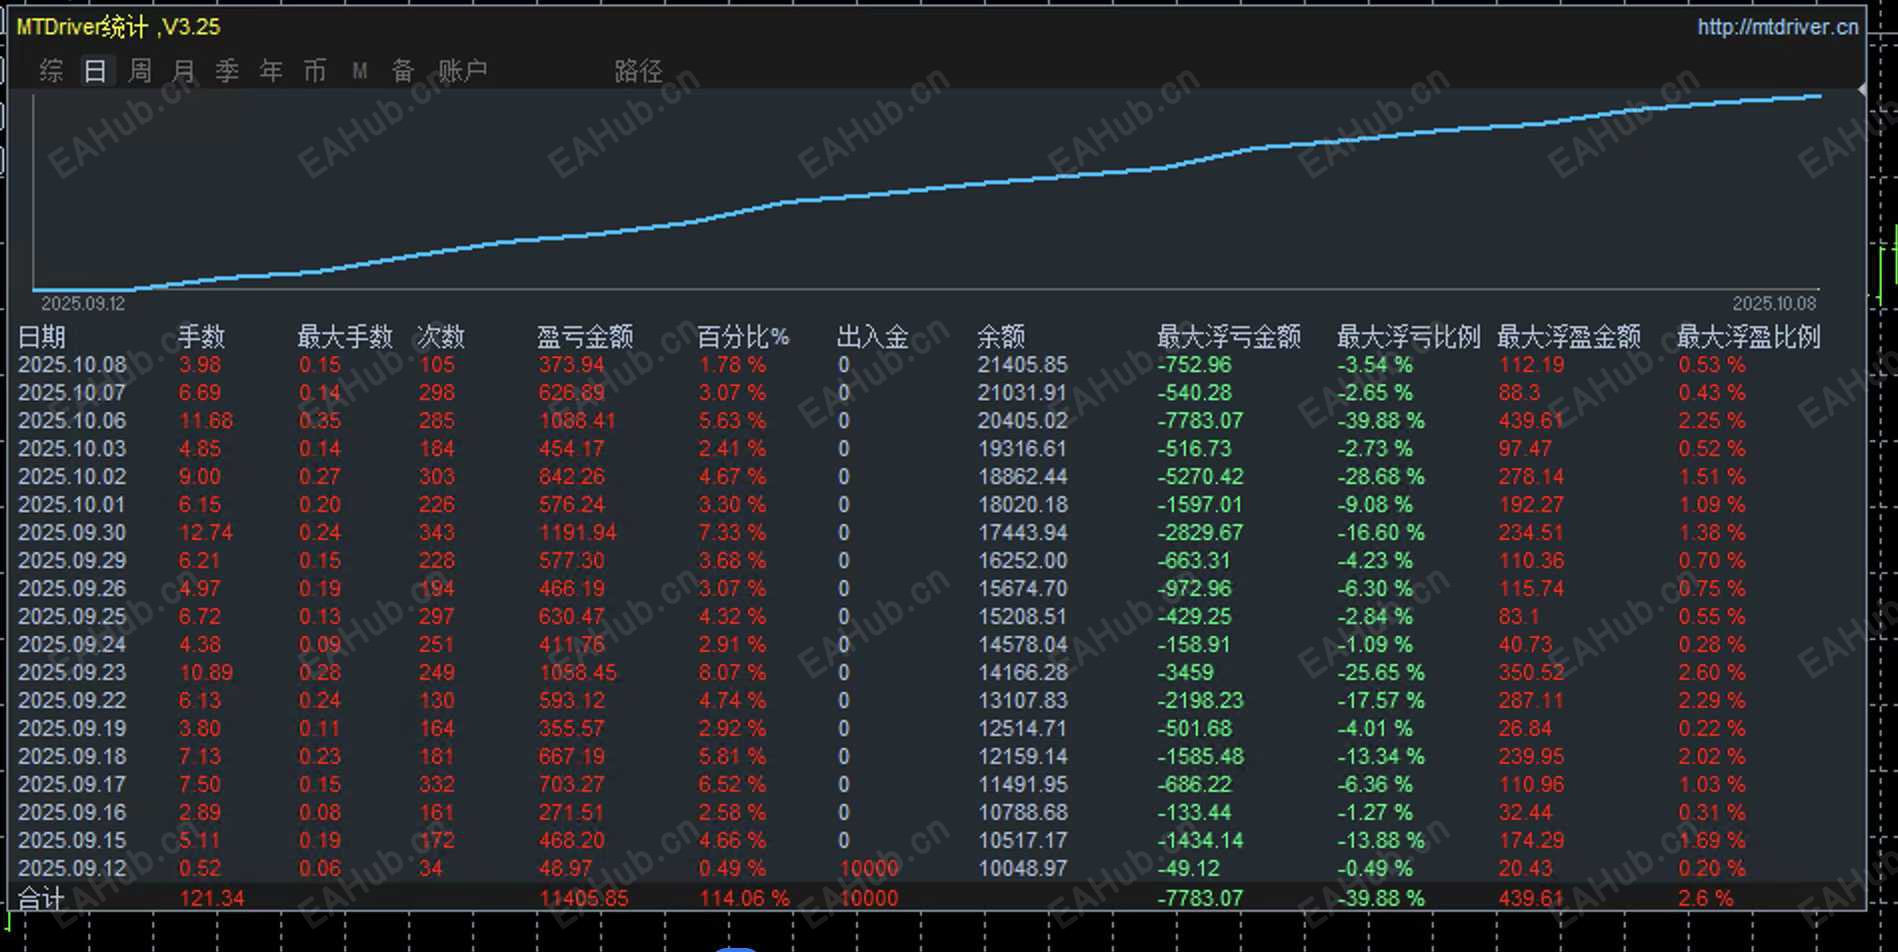The height and width of the screenshot is (952, 1898).
Task: Select the 2025.10.03 row date cell
Action: (x=72, y=449)
